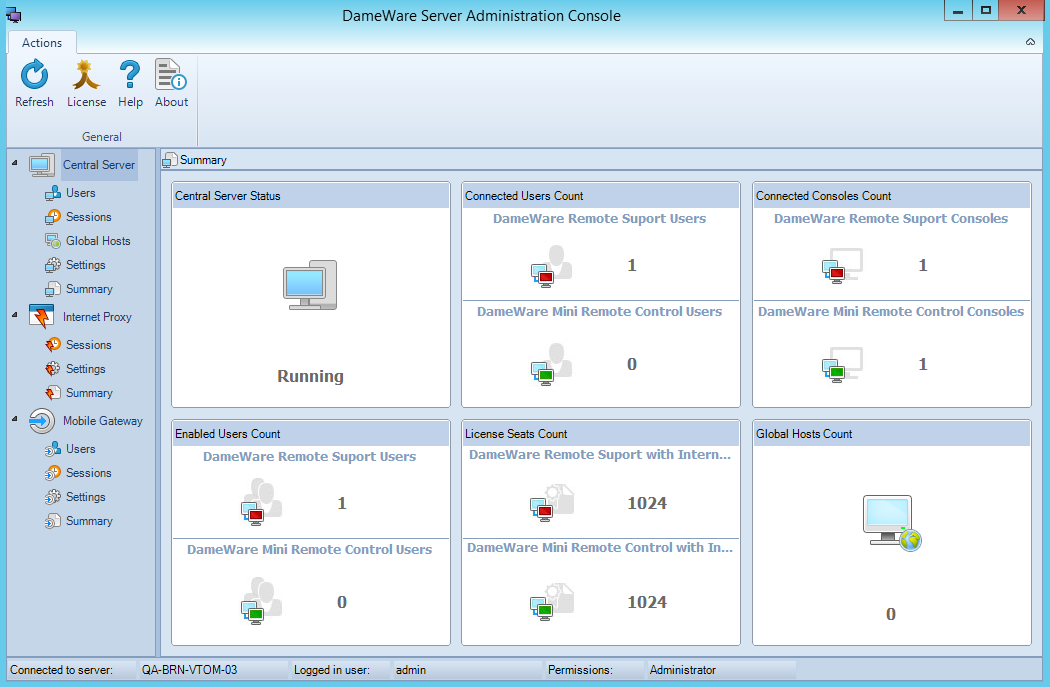Click the Mobile Gateway arrow icon

coord(42,421)
